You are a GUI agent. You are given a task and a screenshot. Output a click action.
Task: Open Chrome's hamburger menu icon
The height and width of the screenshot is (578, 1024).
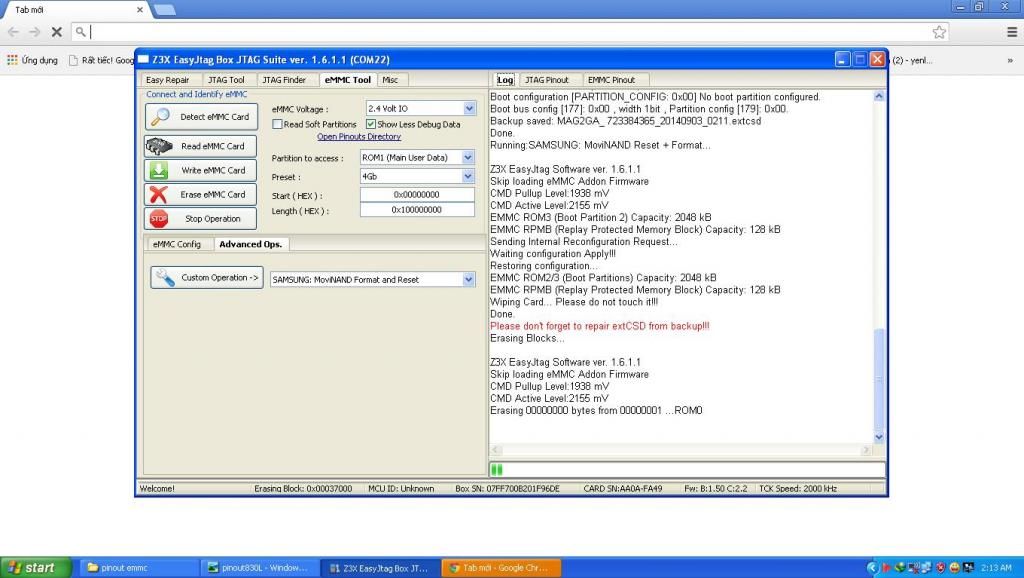tap(1012, 32)
